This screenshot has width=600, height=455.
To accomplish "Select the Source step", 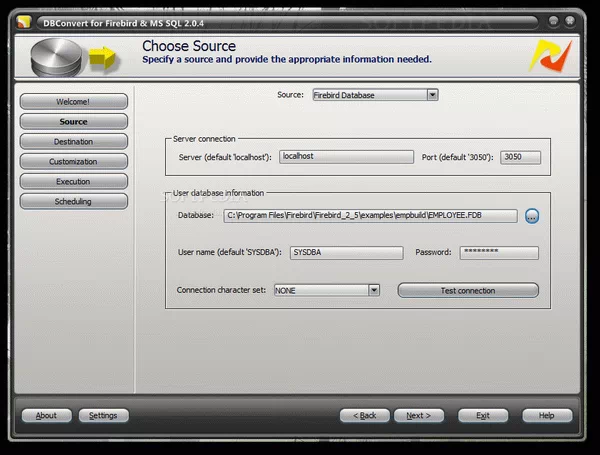I will point(73,121).
